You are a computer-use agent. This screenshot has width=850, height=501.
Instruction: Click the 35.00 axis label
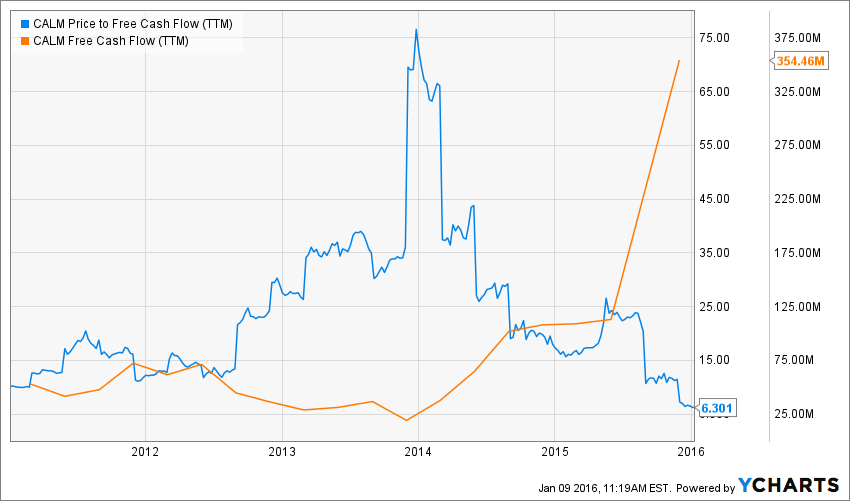click(715, 253)
